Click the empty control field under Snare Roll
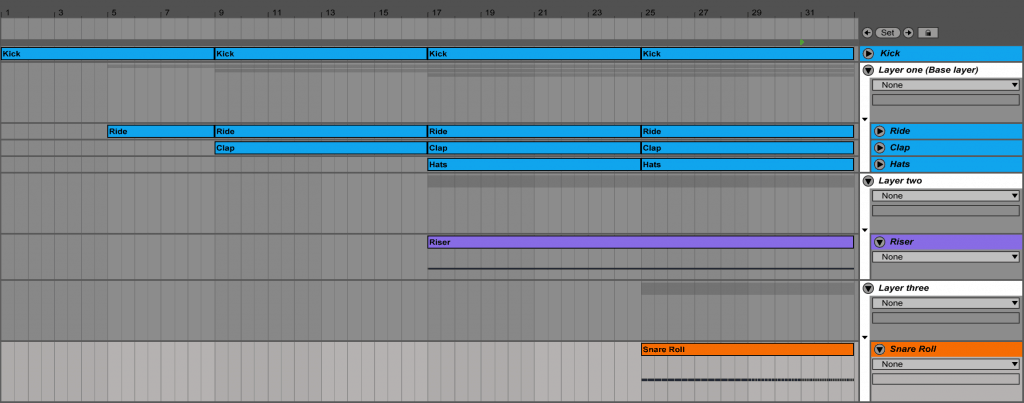This screenshot has height=403, width=1024. coord(946,379)
